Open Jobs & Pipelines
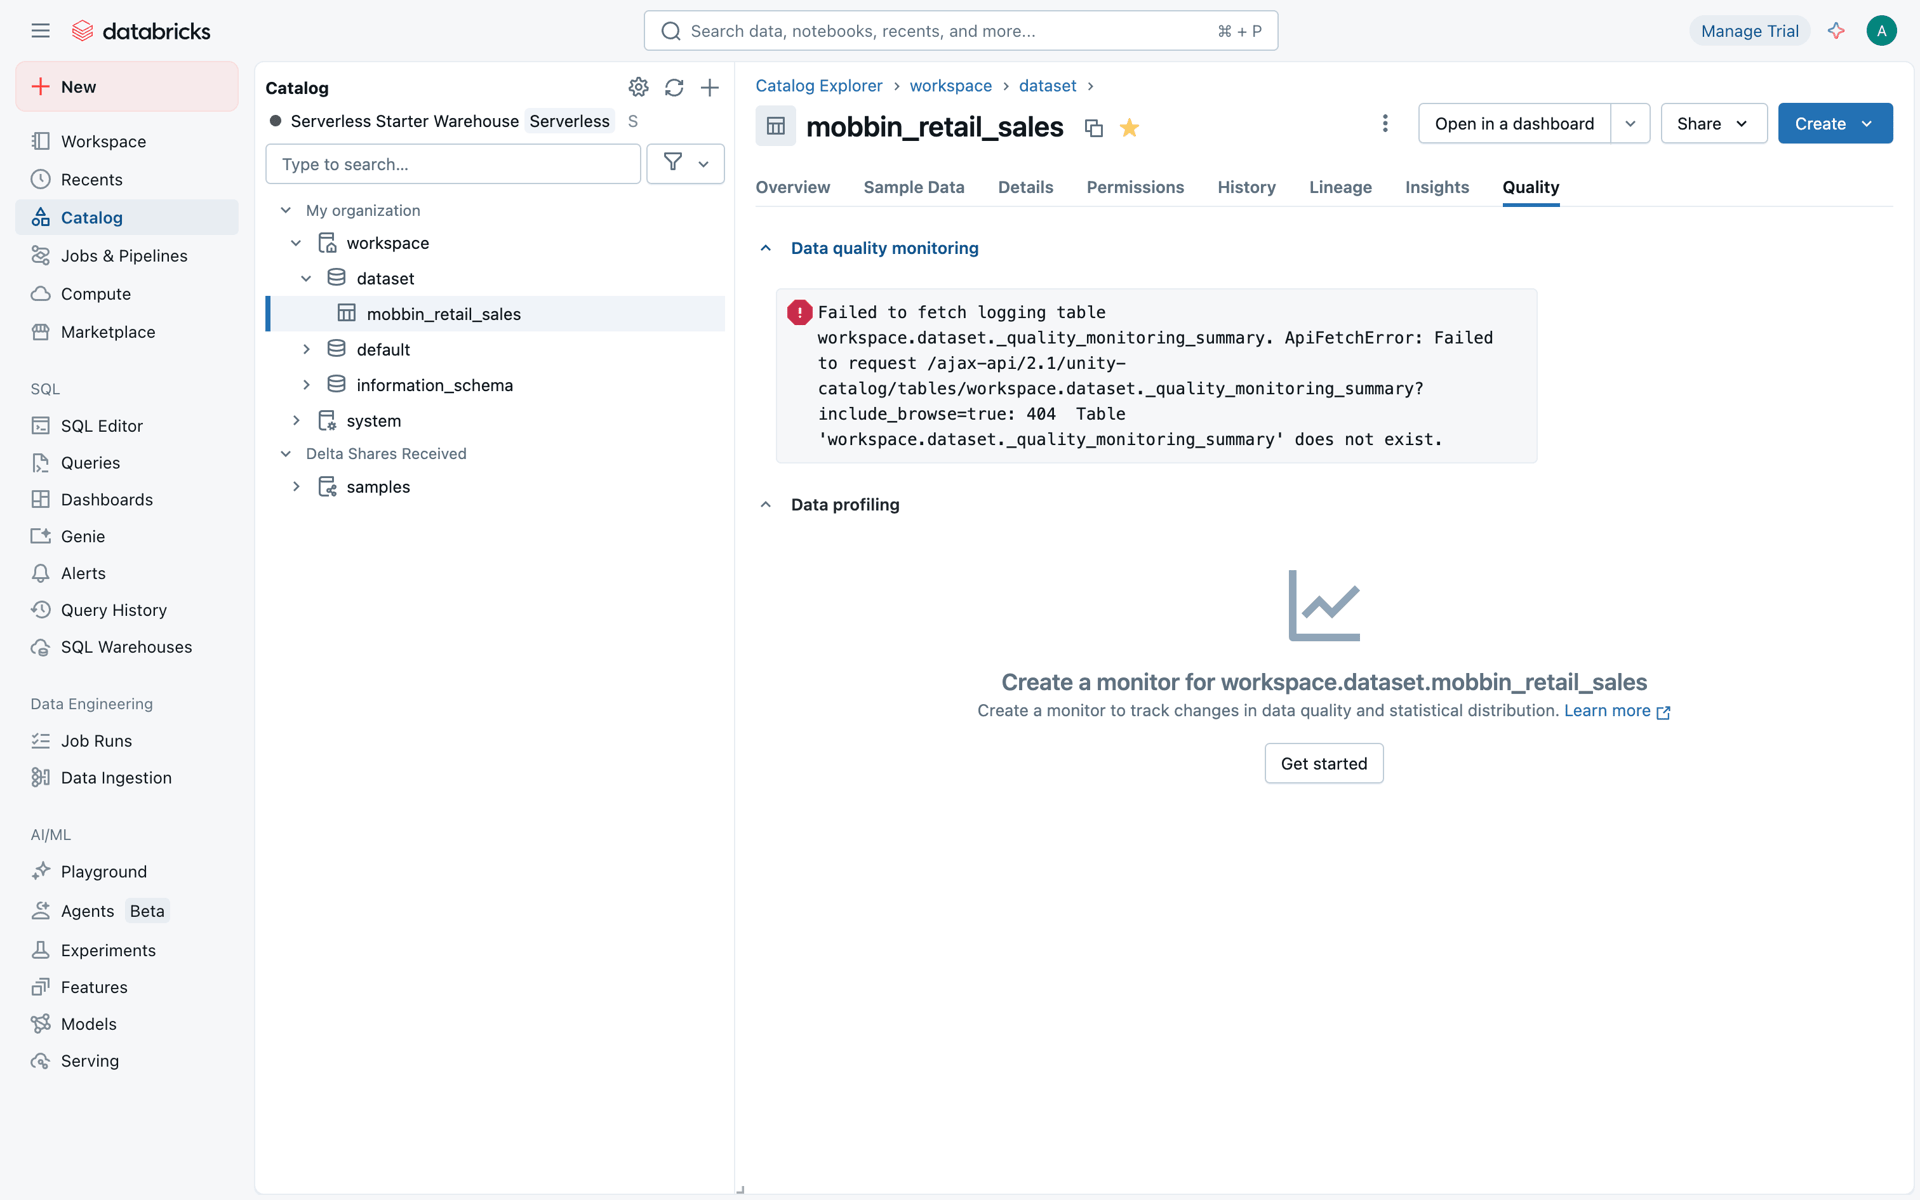 click(x=127, y=255)
